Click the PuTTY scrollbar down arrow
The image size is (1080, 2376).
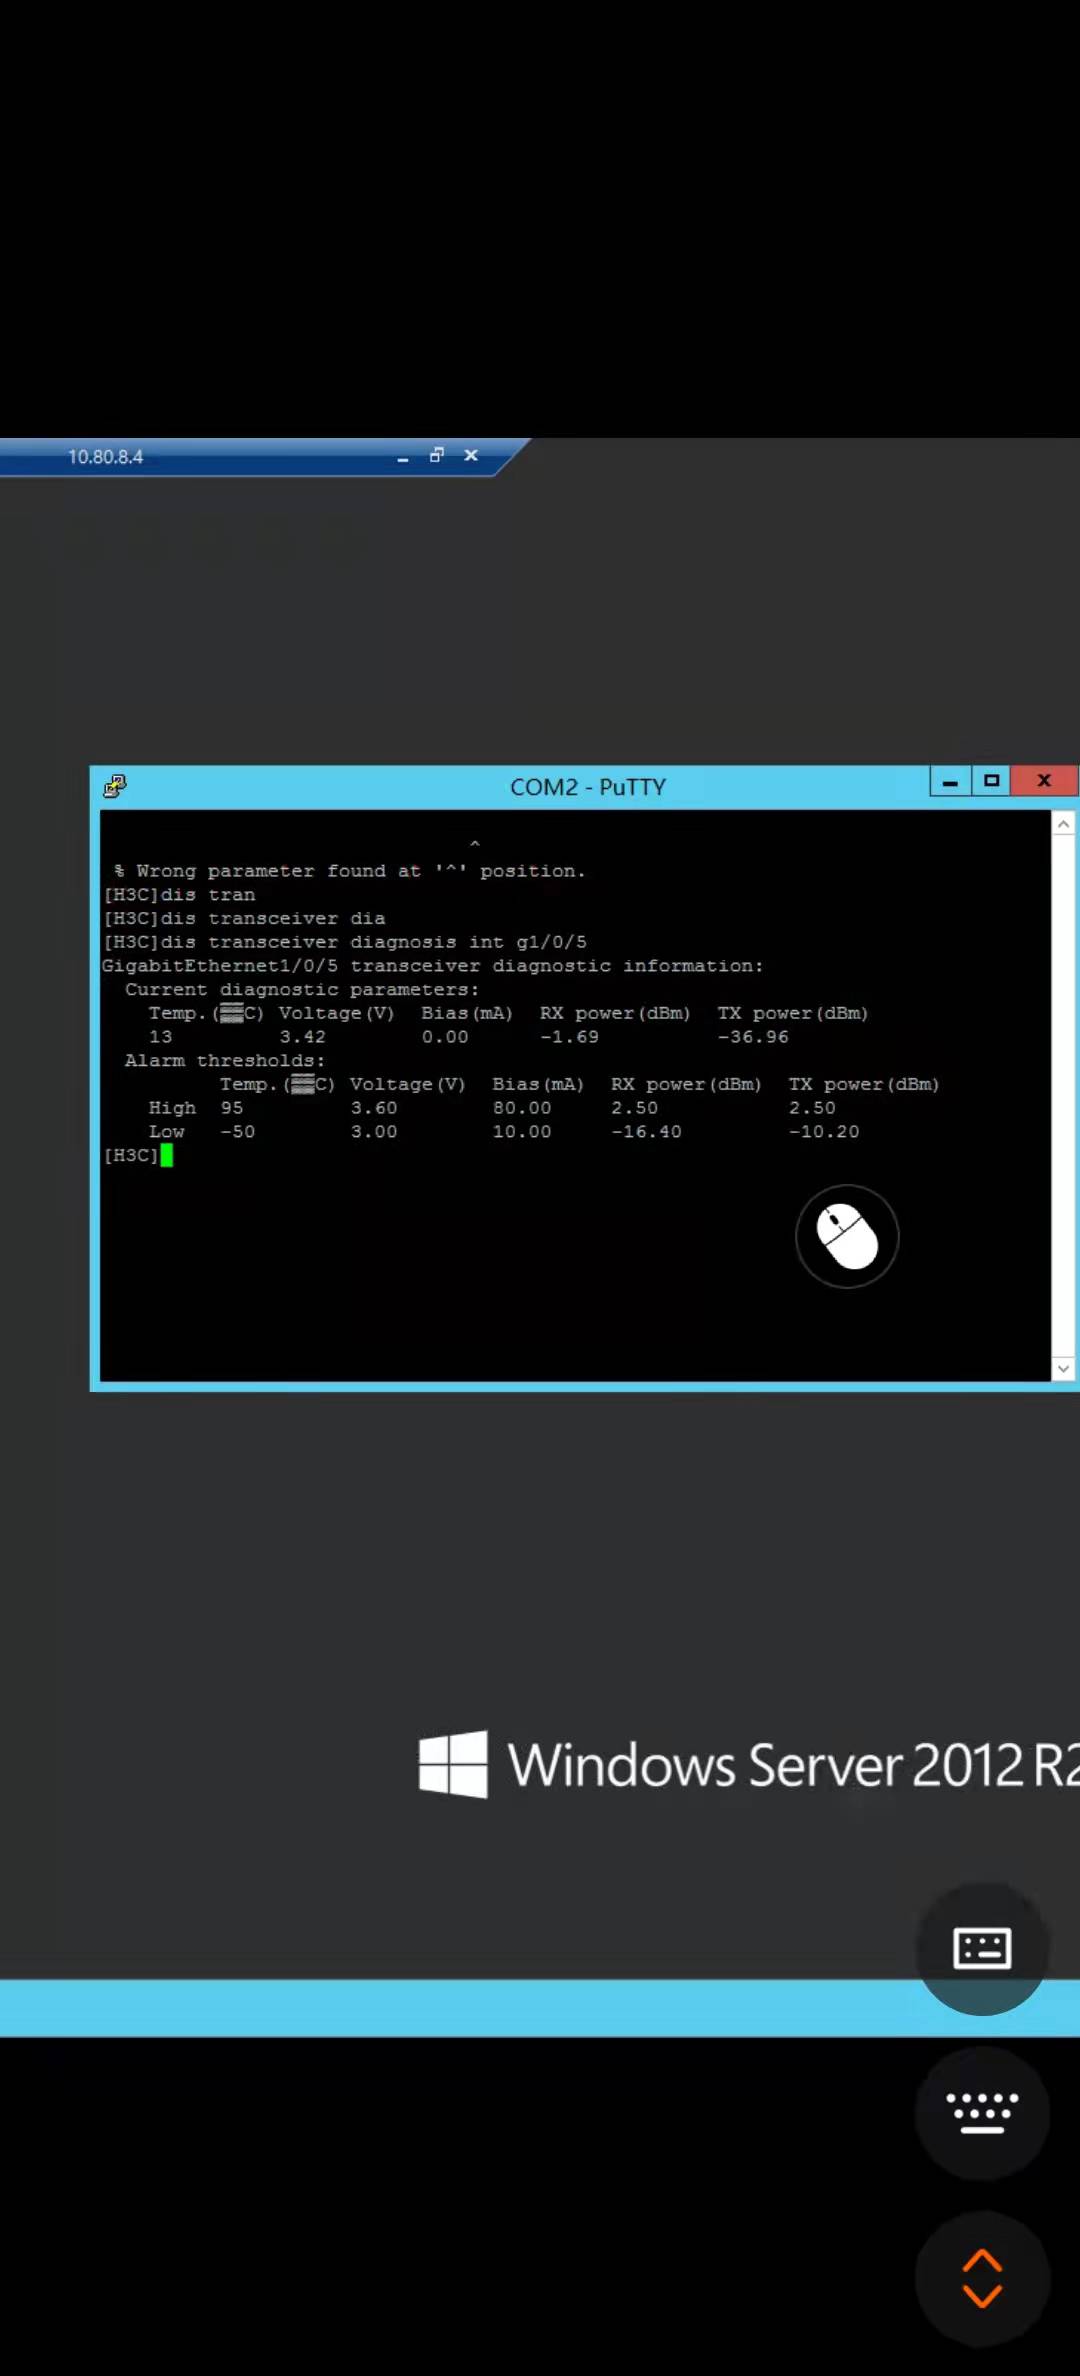(x=1063, y=1368)
